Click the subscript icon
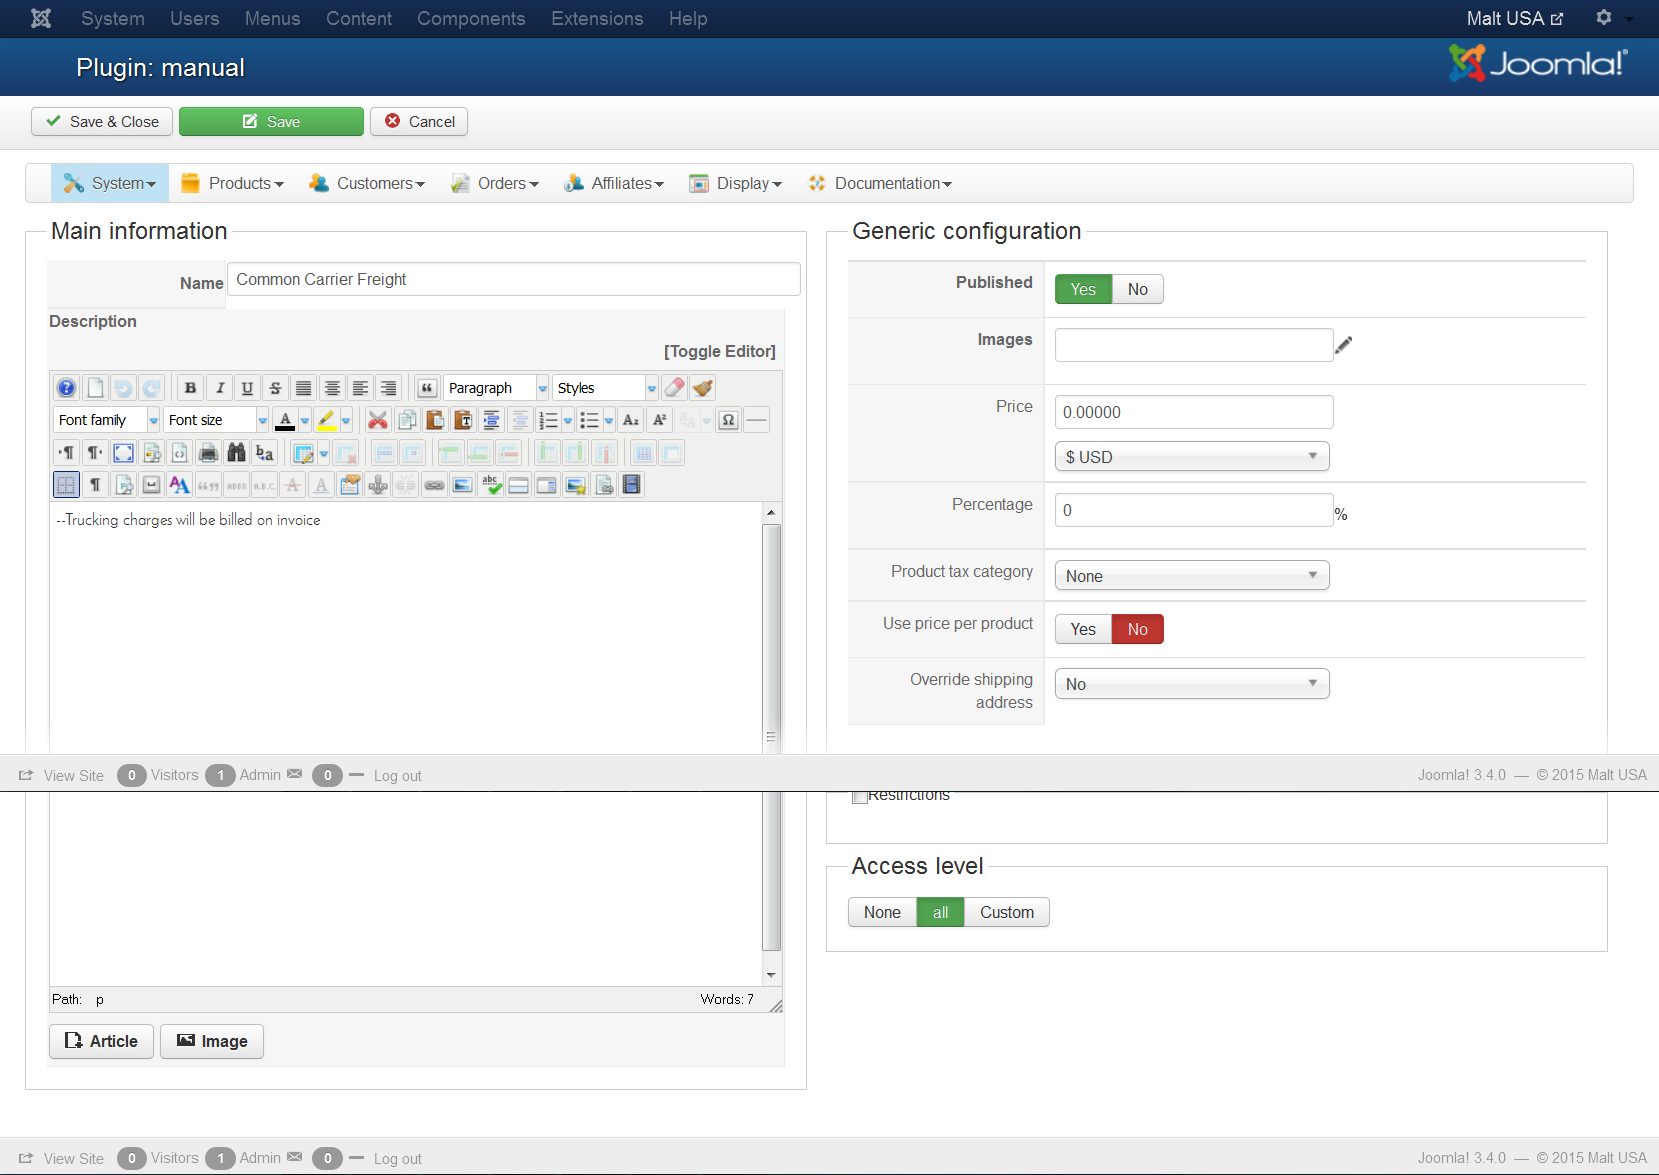The width and height of the screenshot is (1659, 1175). [x=631, y=420]
